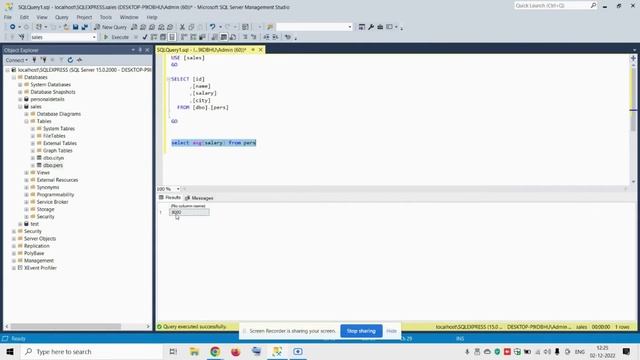640x360 pixels.
Task: Open File Explorer from the taskbar
Action: pos(194,351)
